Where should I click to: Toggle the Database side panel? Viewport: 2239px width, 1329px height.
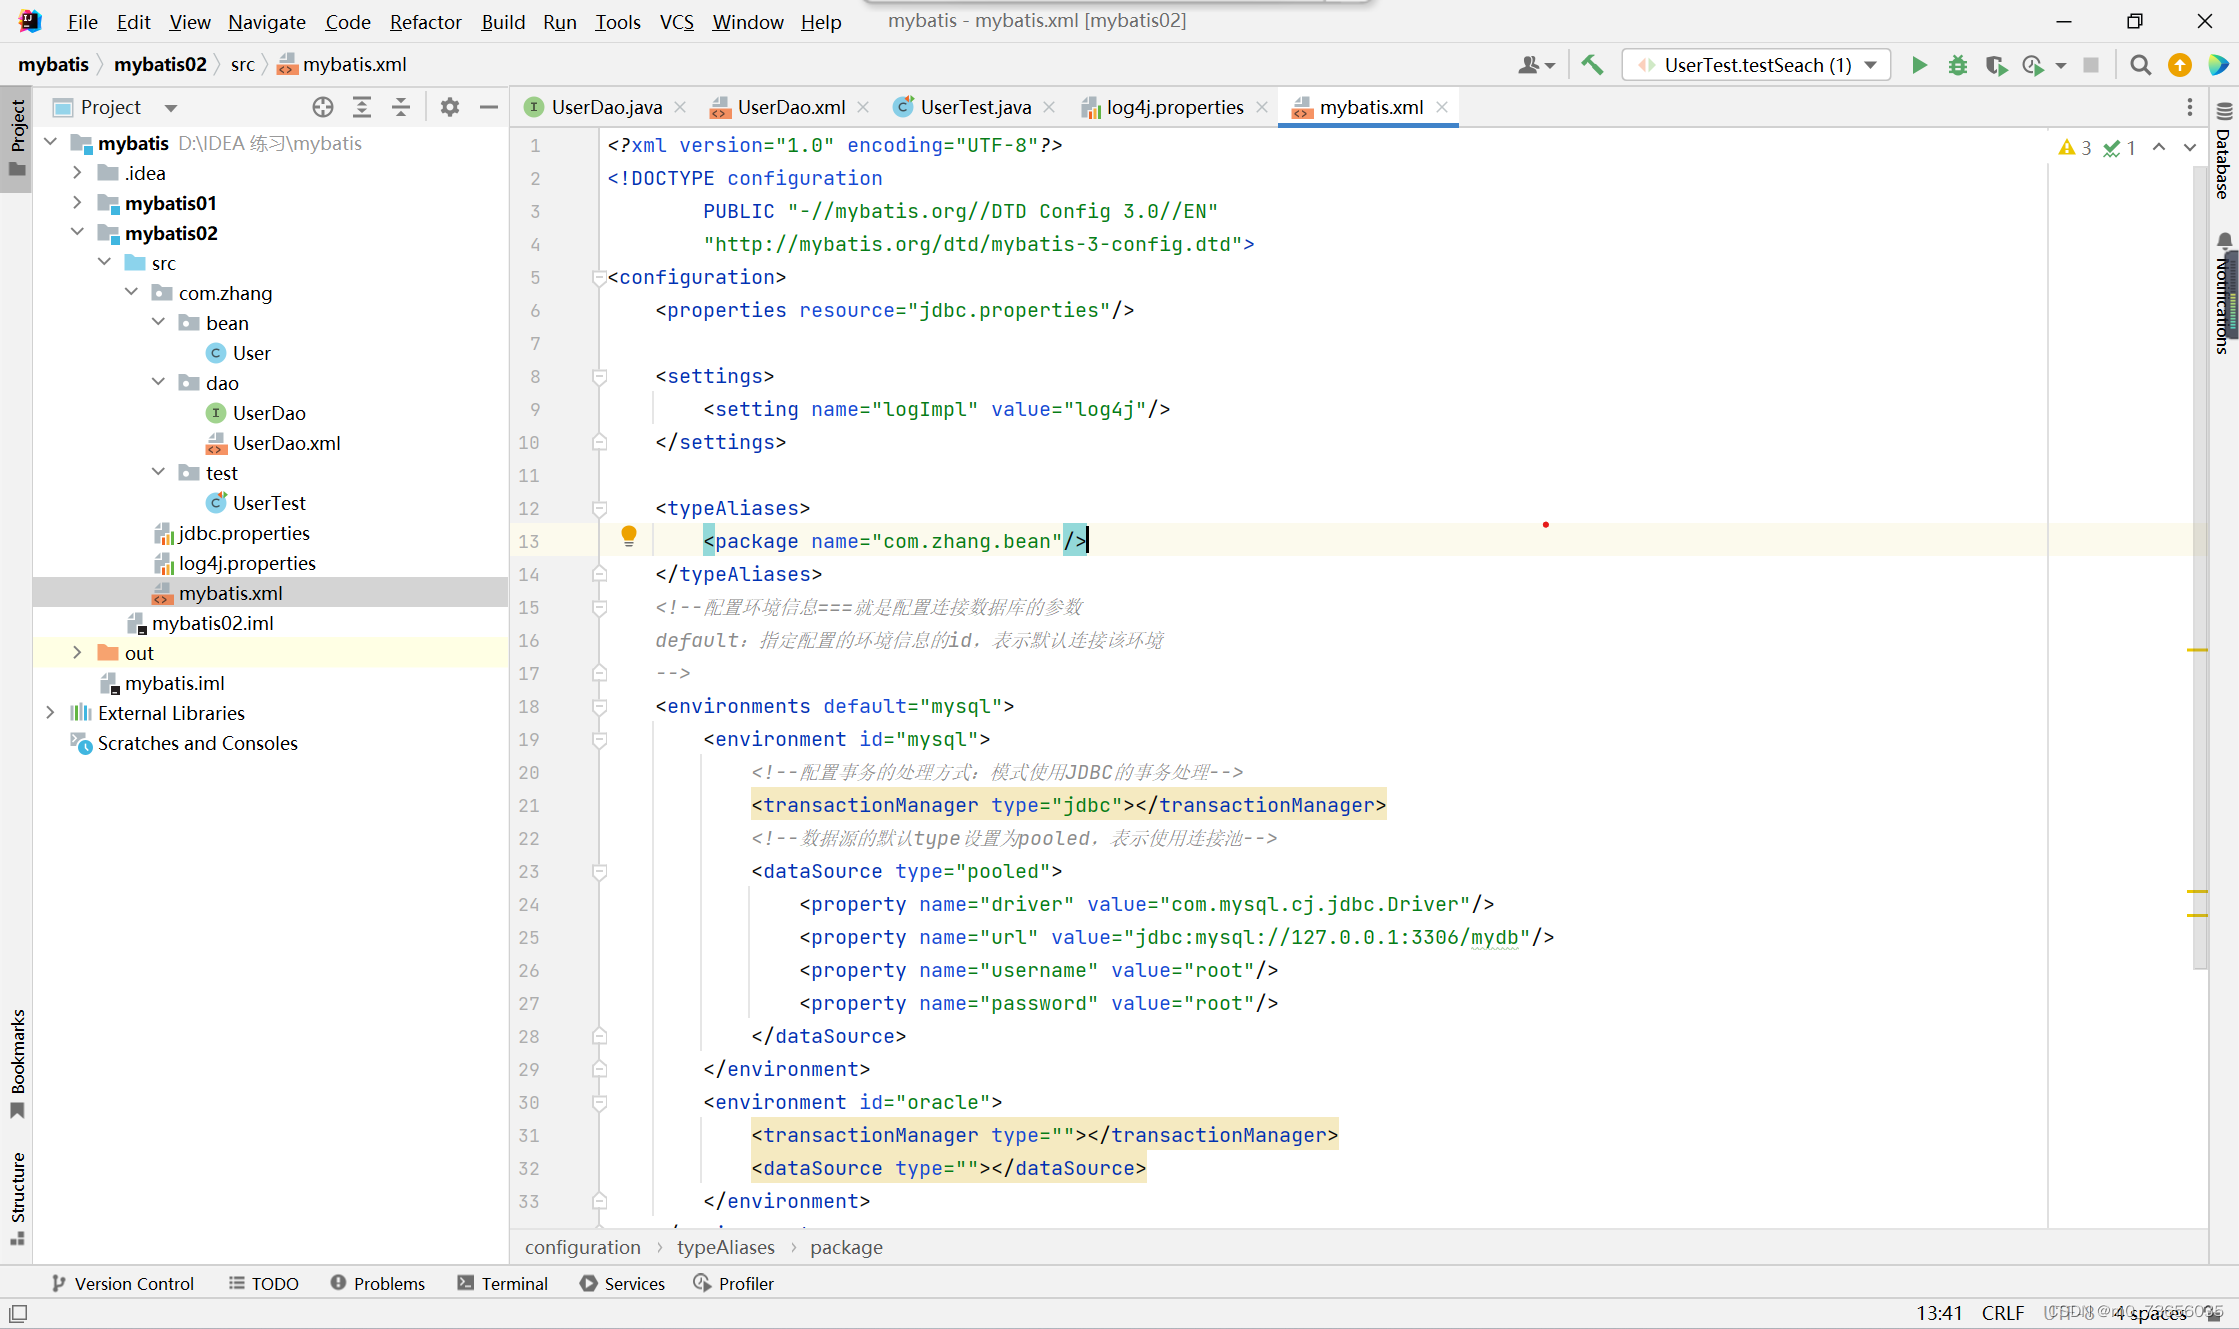2223,152
